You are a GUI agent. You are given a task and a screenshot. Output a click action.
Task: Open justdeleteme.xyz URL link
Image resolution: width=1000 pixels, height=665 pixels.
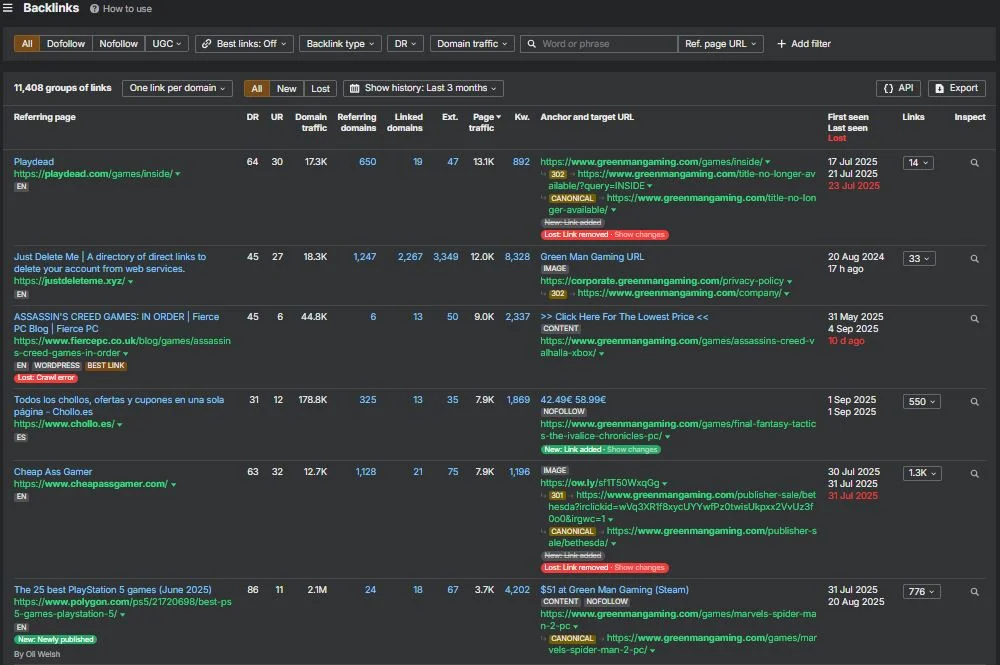coord(70,281)
